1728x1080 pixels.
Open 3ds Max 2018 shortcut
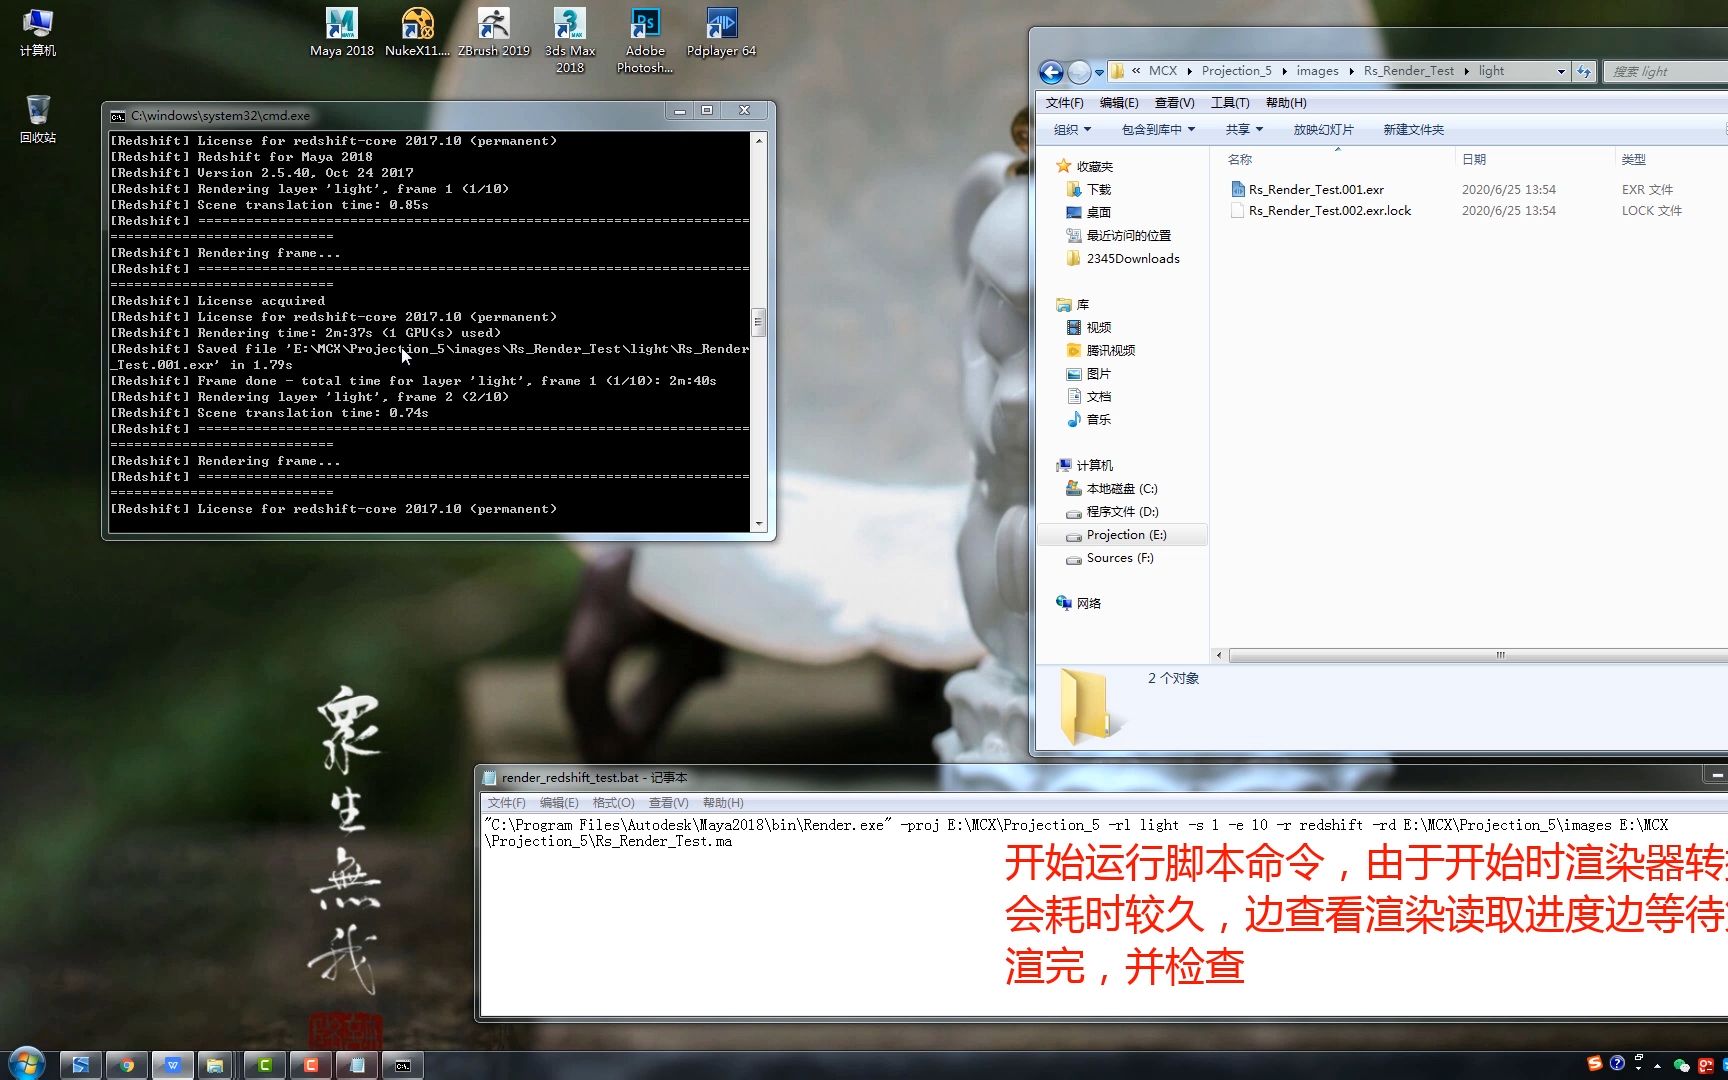tap(569, 25)
